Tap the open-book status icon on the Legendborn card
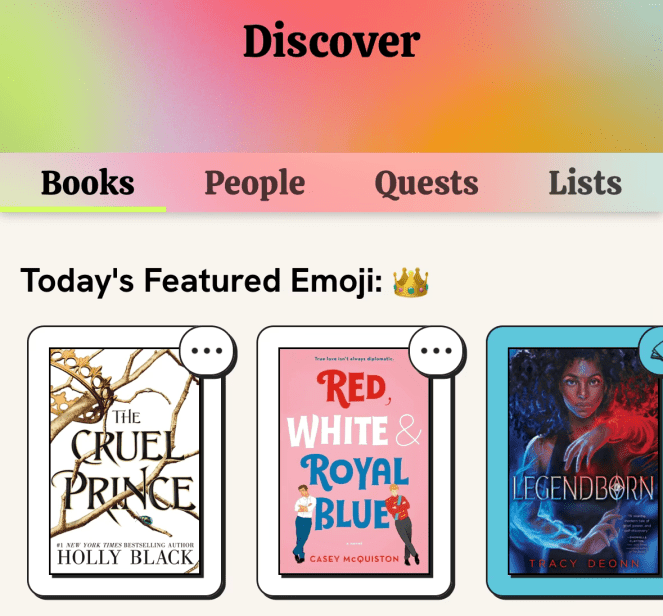The height and width of the screenshot is (616, 663). 655,350
